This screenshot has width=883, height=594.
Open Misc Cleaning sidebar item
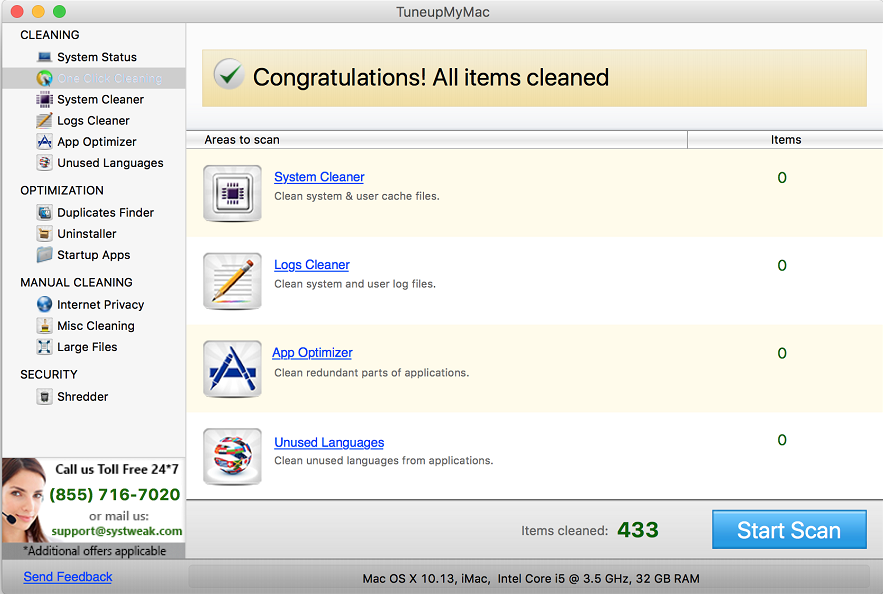point(96,325)
